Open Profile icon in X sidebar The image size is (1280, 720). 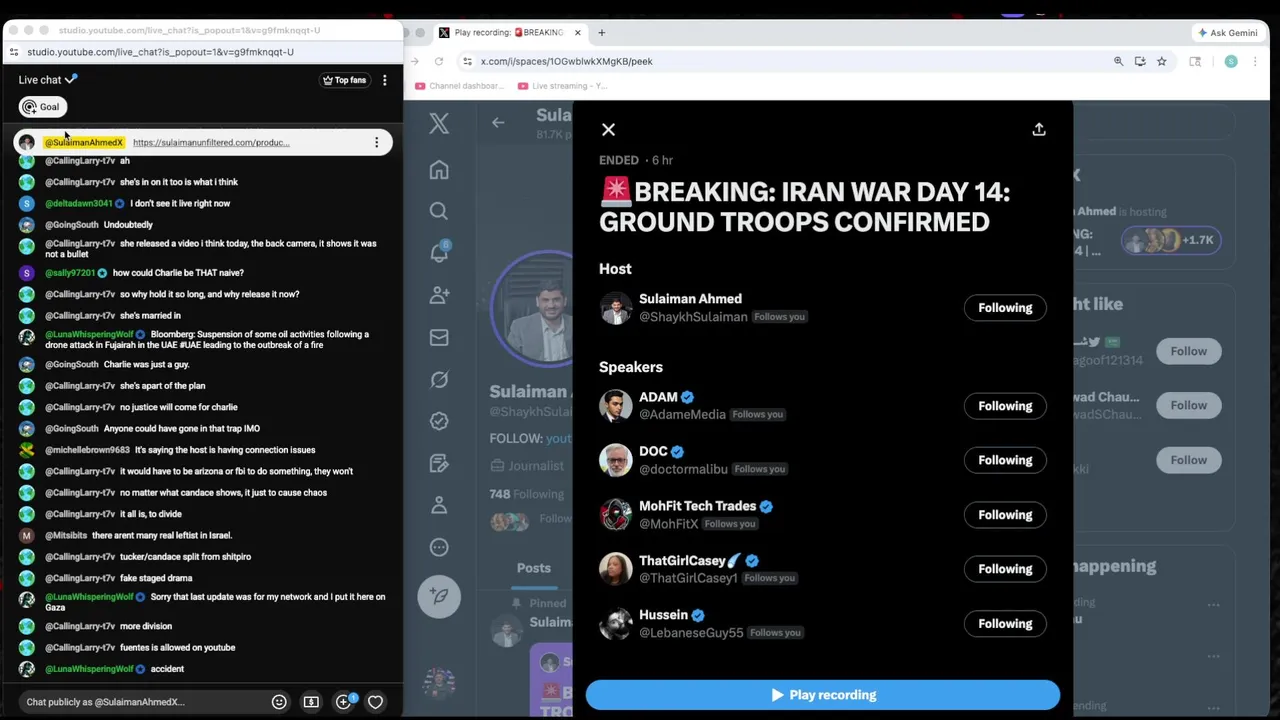tap(439, 505)
